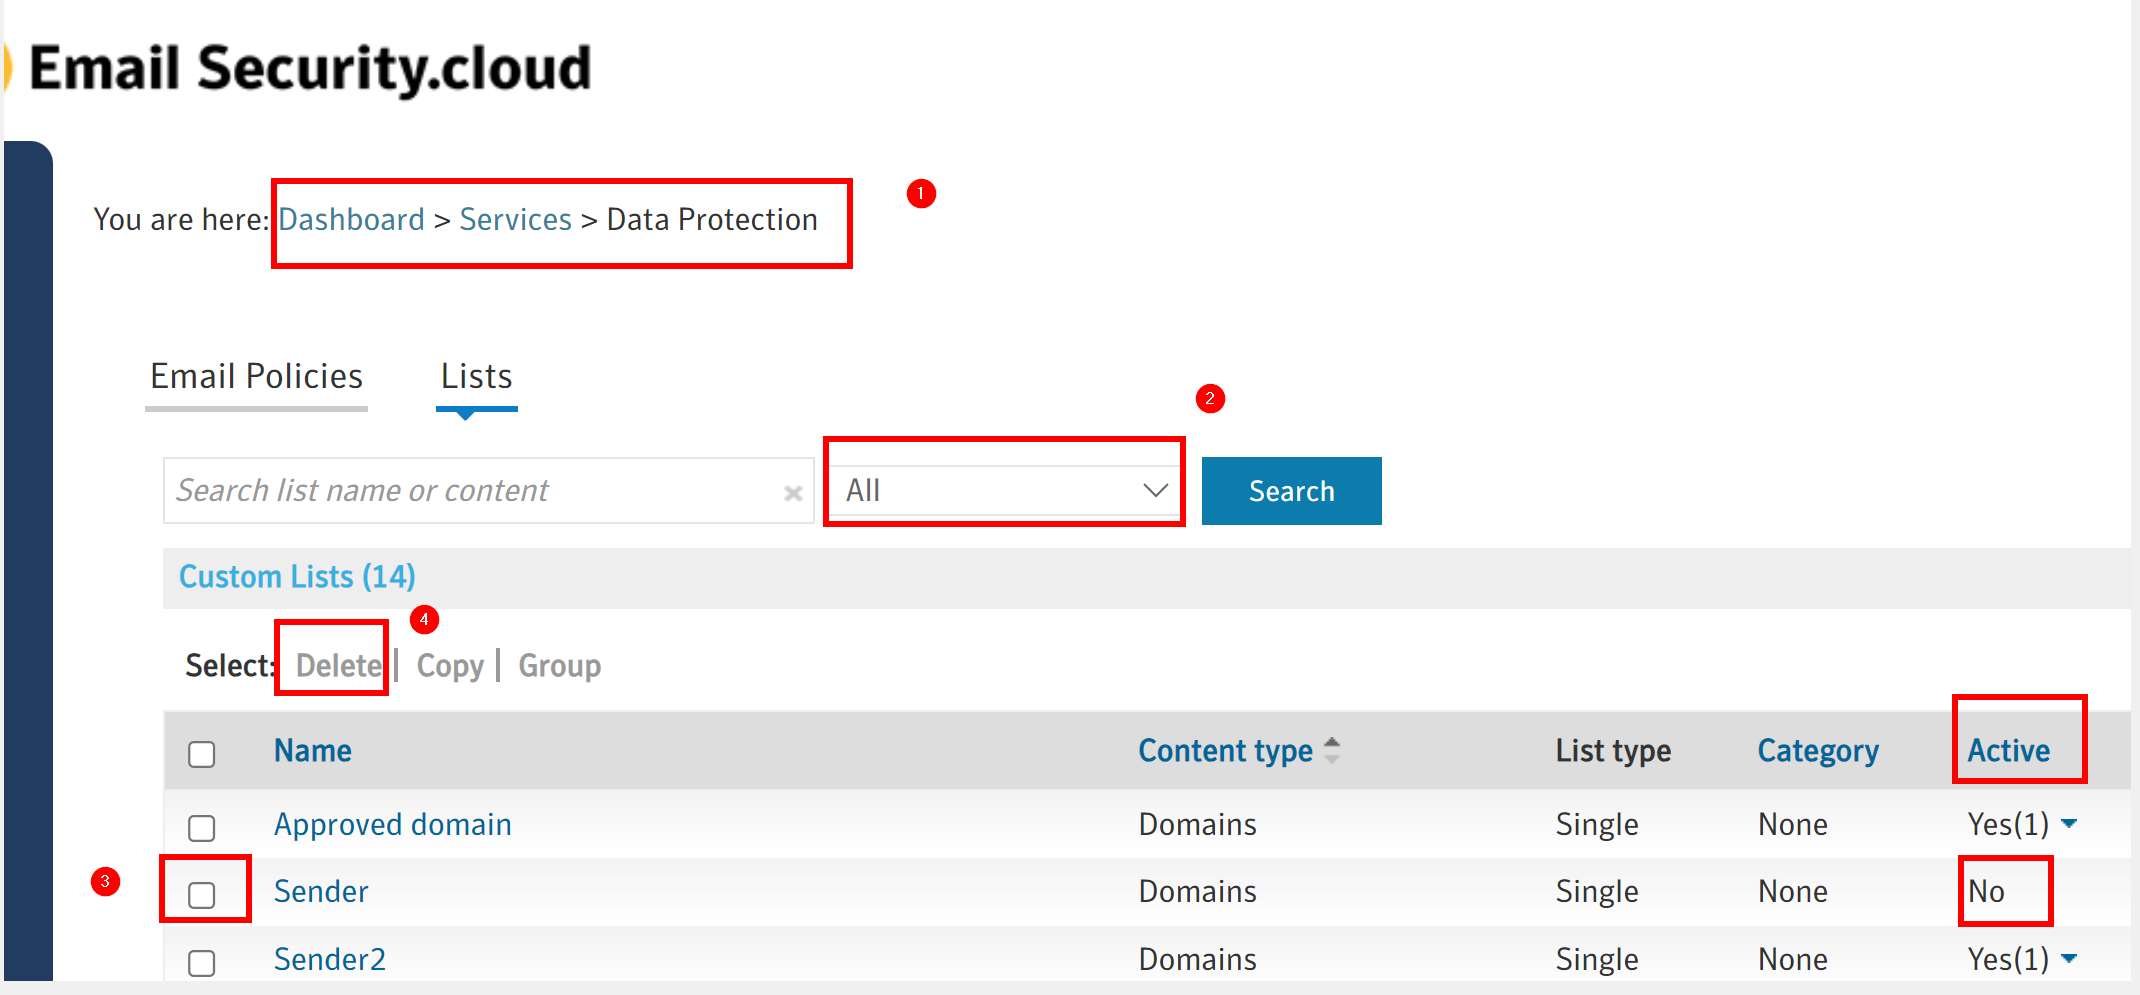Open the Approved domain list

pos(392,825)
